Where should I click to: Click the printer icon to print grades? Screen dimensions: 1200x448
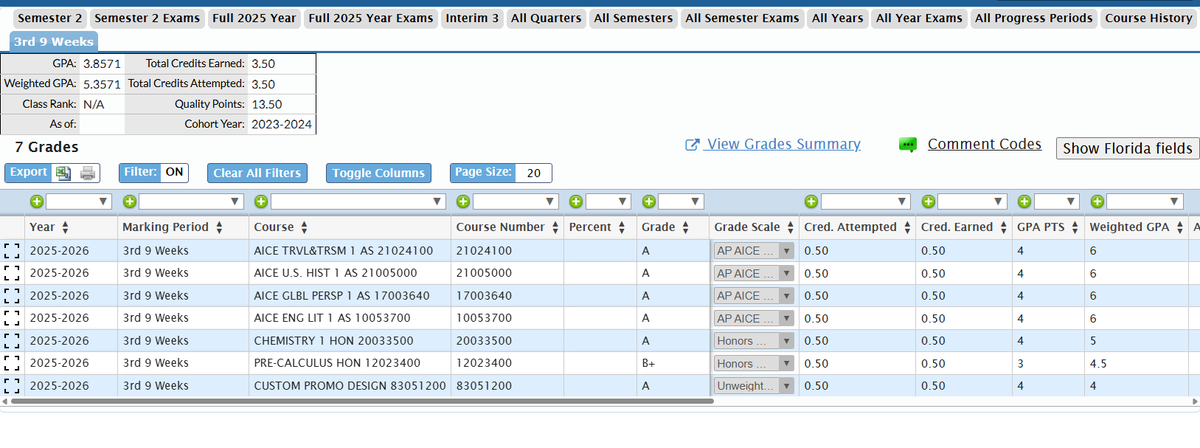coord(87,173)
